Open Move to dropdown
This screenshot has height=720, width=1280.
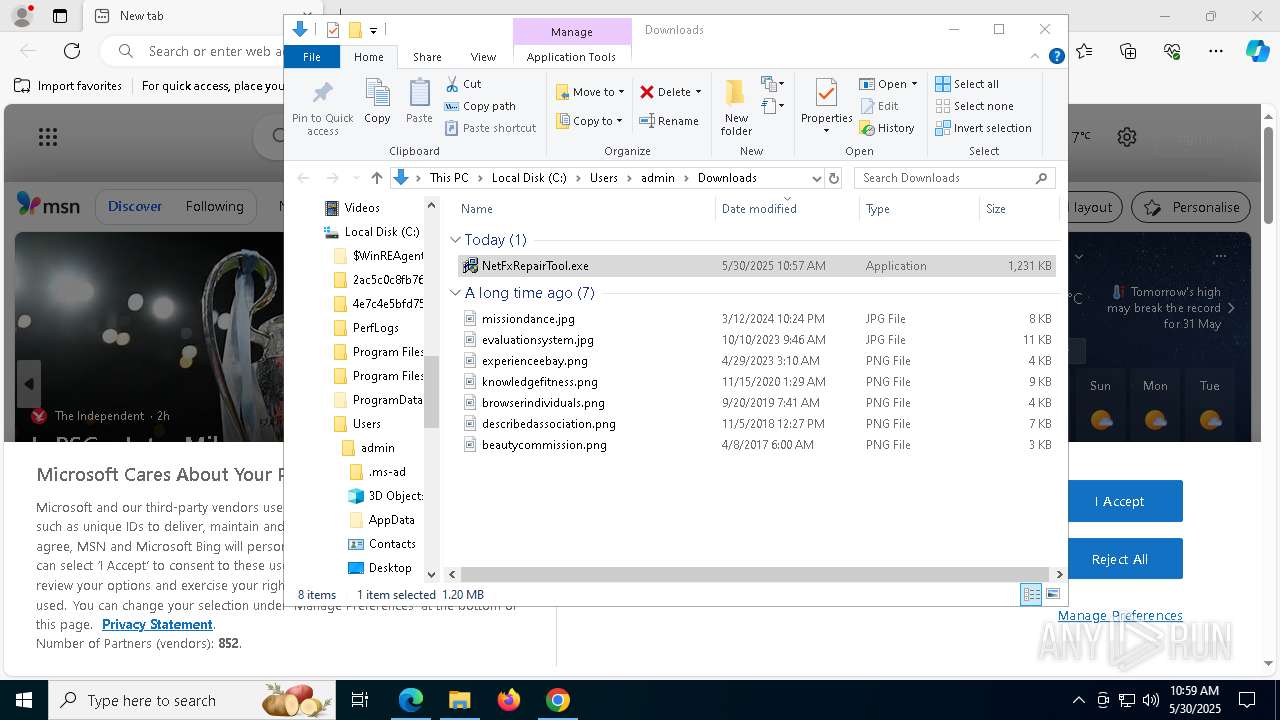coord(590,92)
